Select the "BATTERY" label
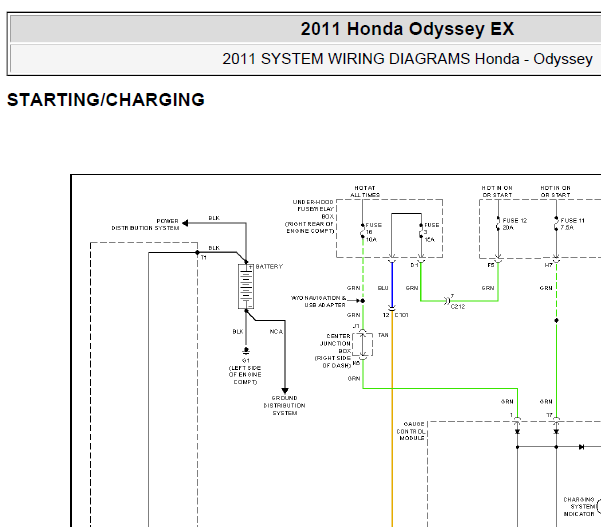Image resolution: width=601 pixels, height=527 pixels. coord(269,266)
